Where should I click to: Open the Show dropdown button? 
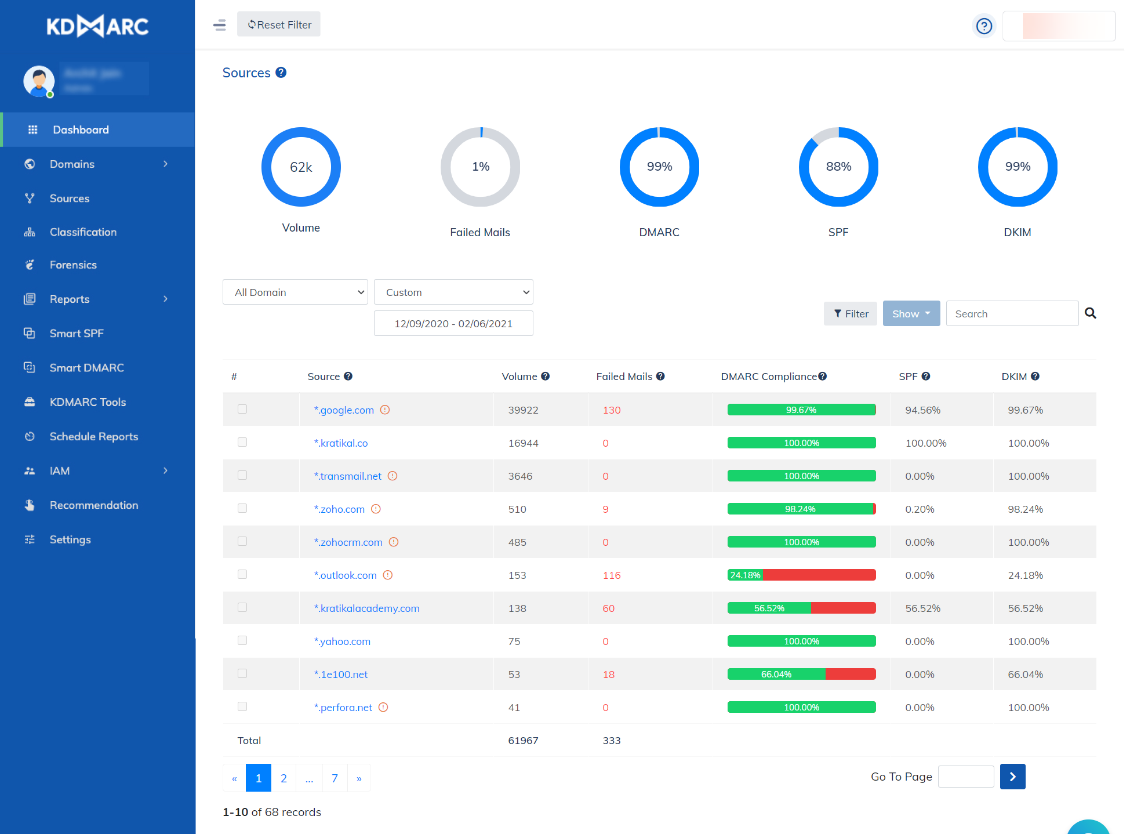pos(911,313)
